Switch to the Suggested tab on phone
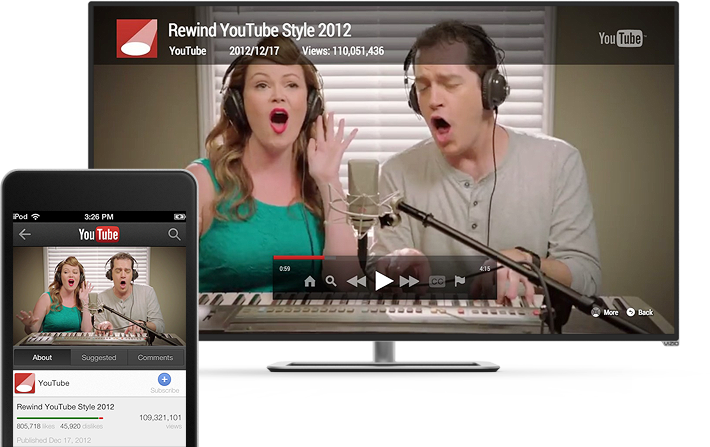710x447 pixels. point(99,357)
